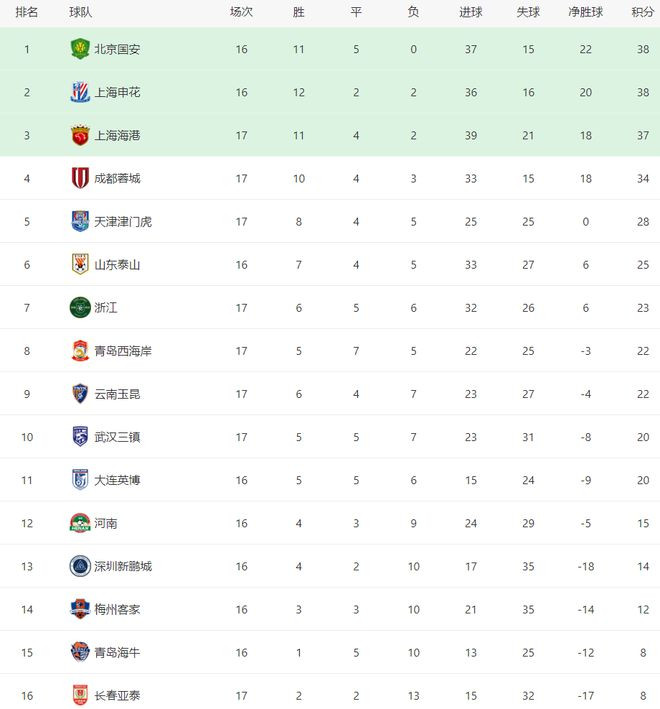The image size is (660, 709).
Task: Click the 山东泰山 orange badge
Action: 80,264
